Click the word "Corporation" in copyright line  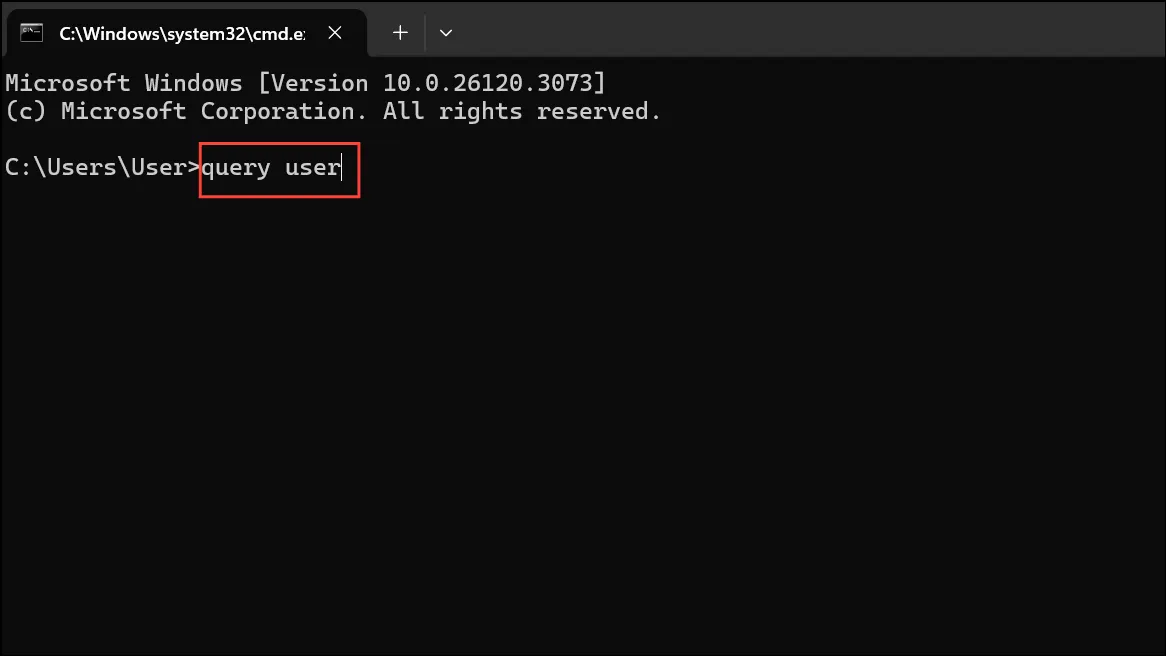pyautogui.click(x=283, y=112)
